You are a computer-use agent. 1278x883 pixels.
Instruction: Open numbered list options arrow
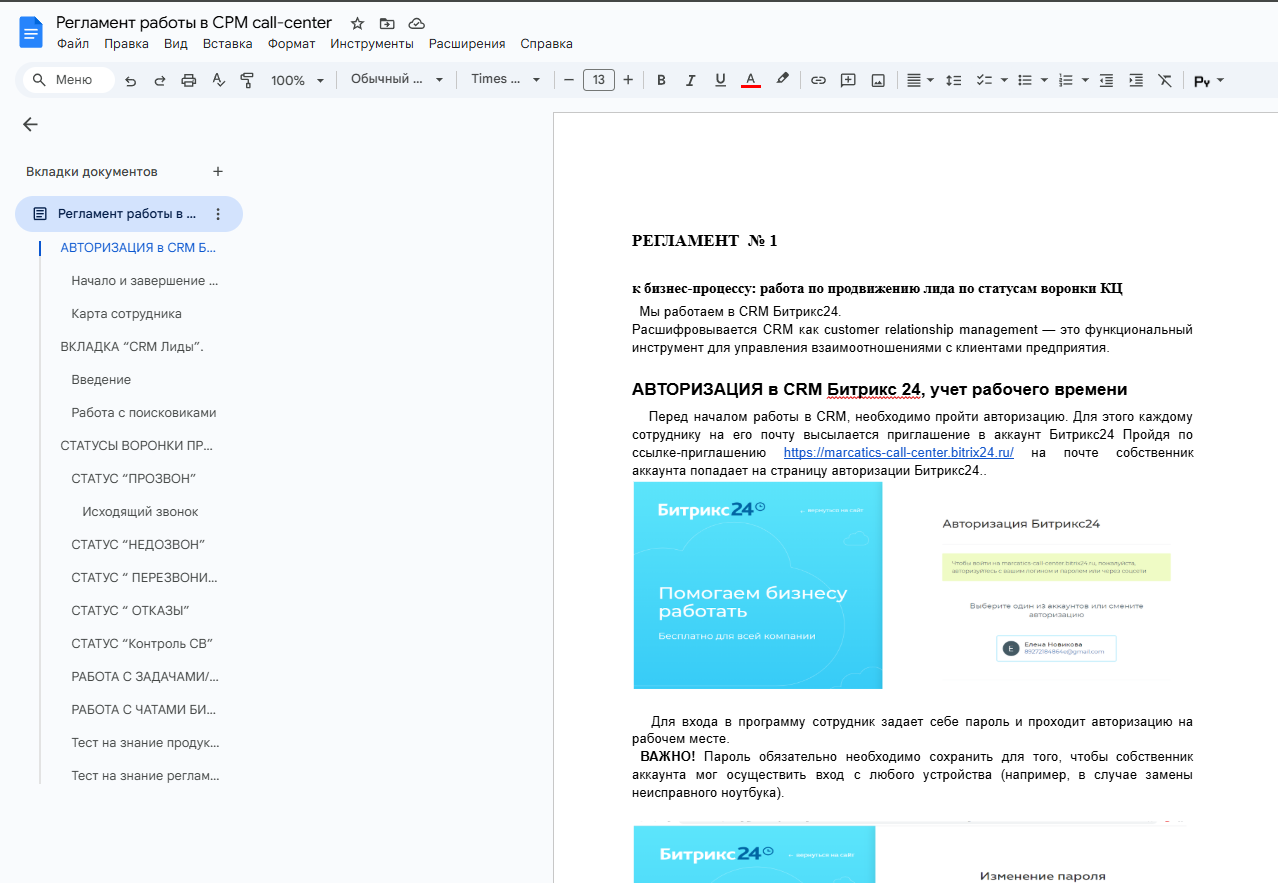pos(1085,80)
